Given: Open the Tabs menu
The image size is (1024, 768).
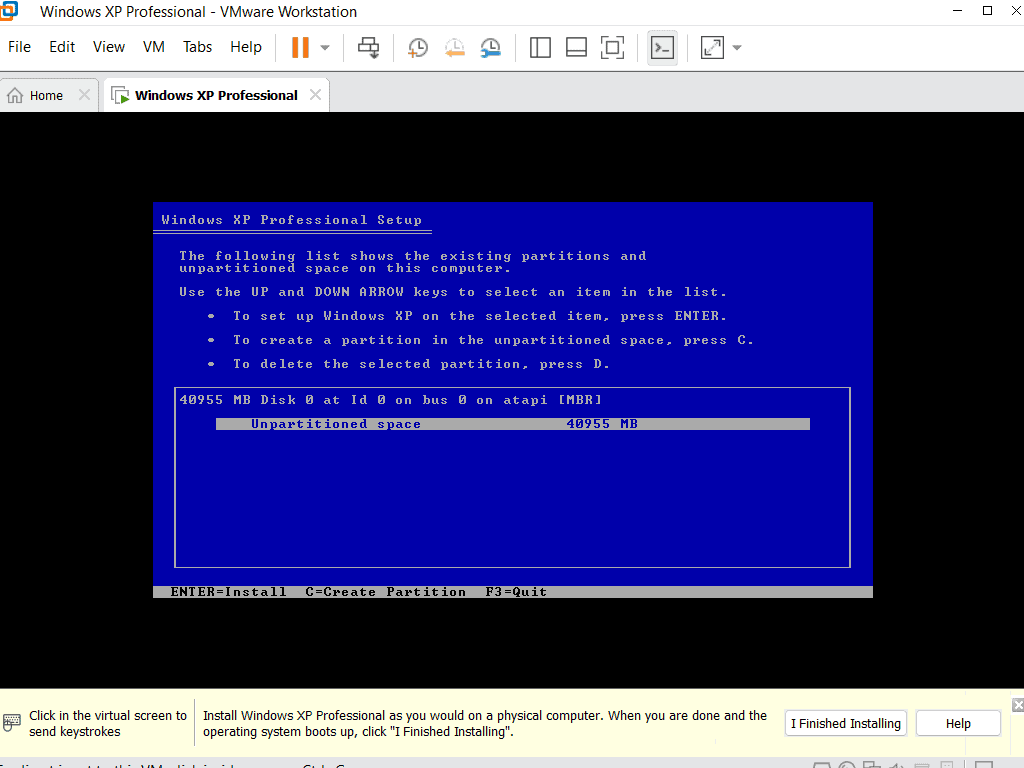Looking at the screenshot, I should pos(197,47).
